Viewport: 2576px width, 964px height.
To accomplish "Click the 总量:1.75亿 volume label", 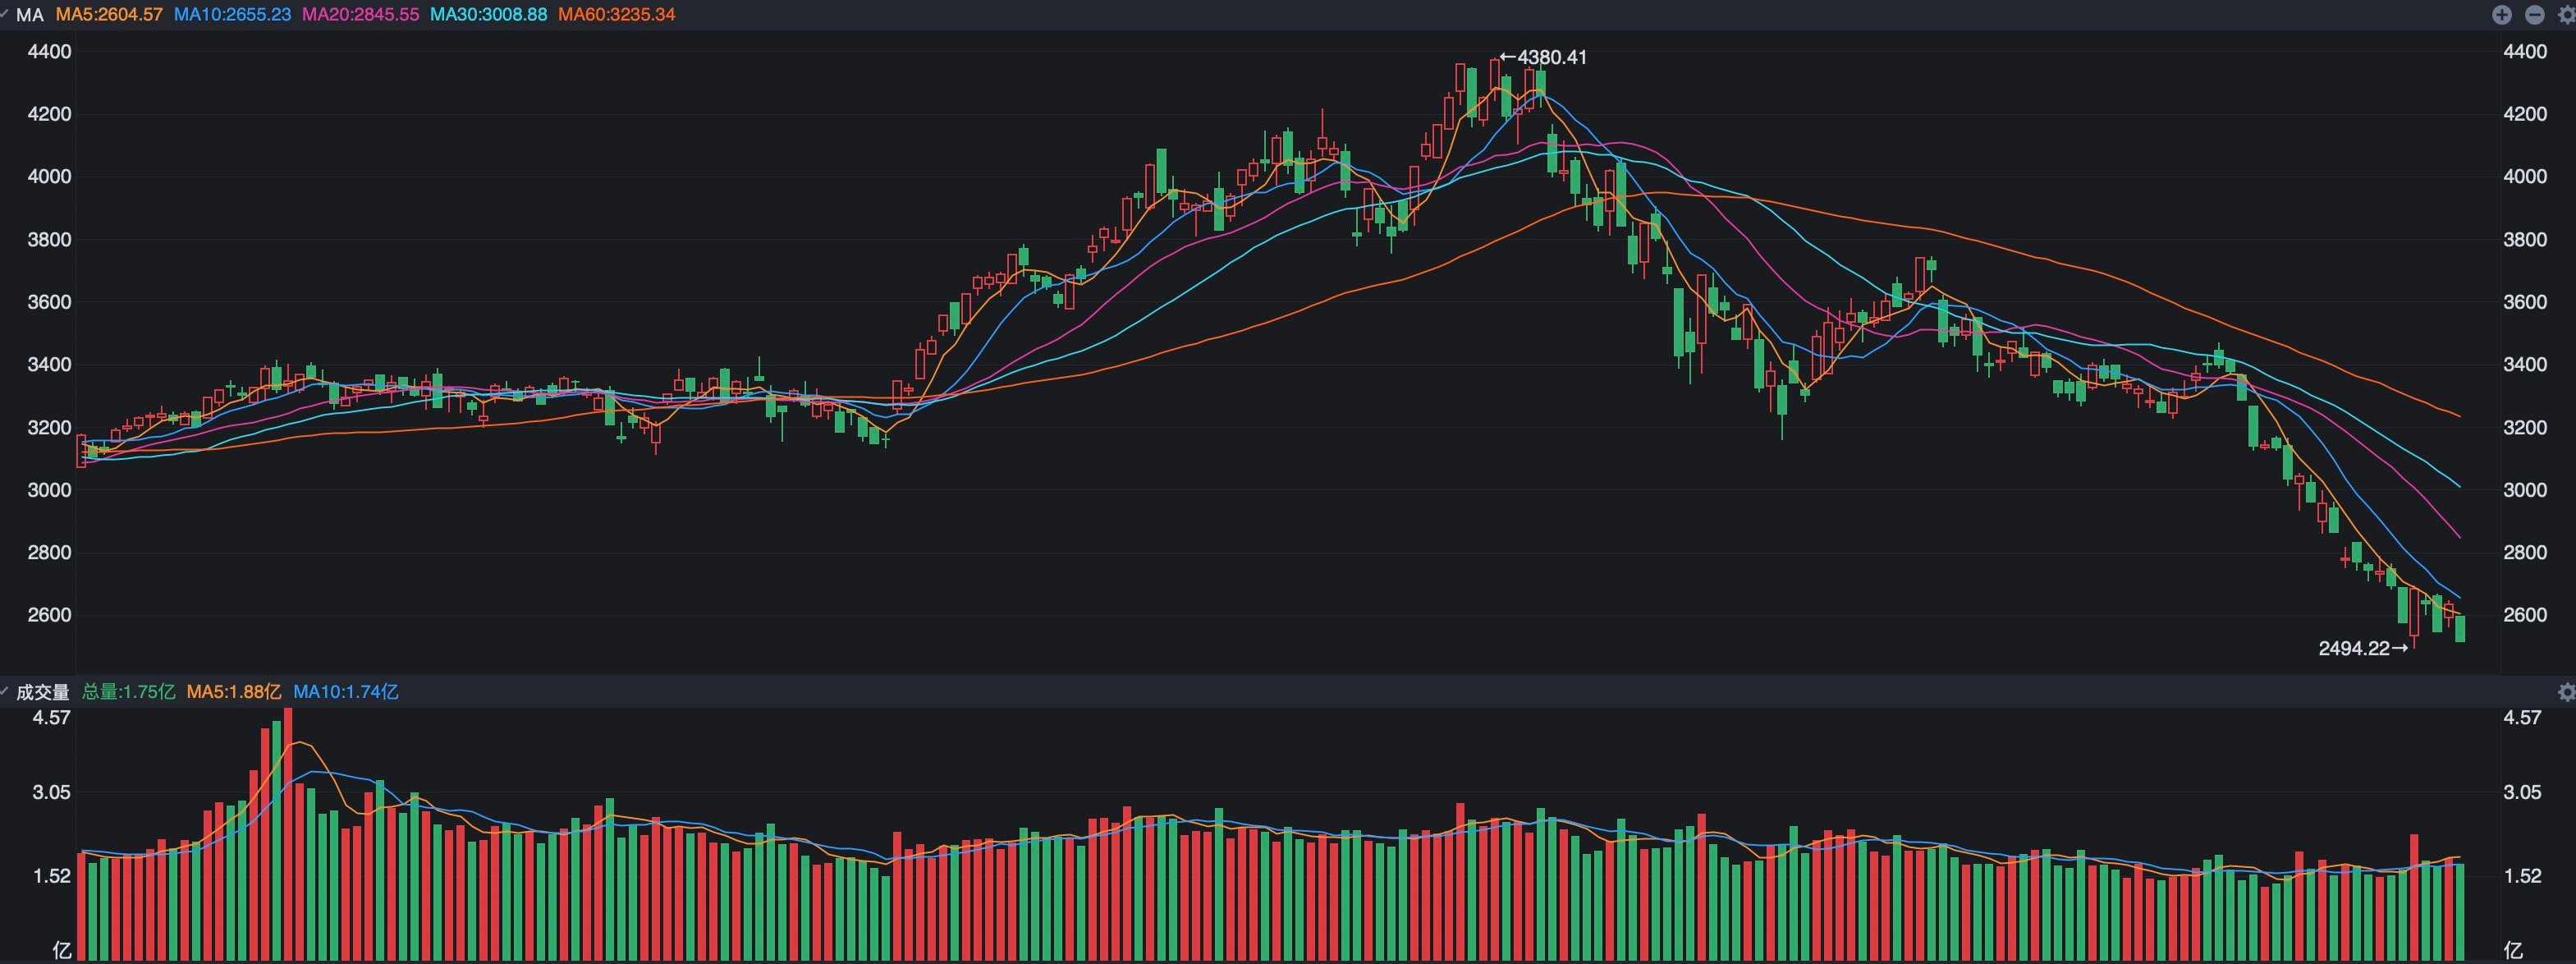I will coord(128,692).
